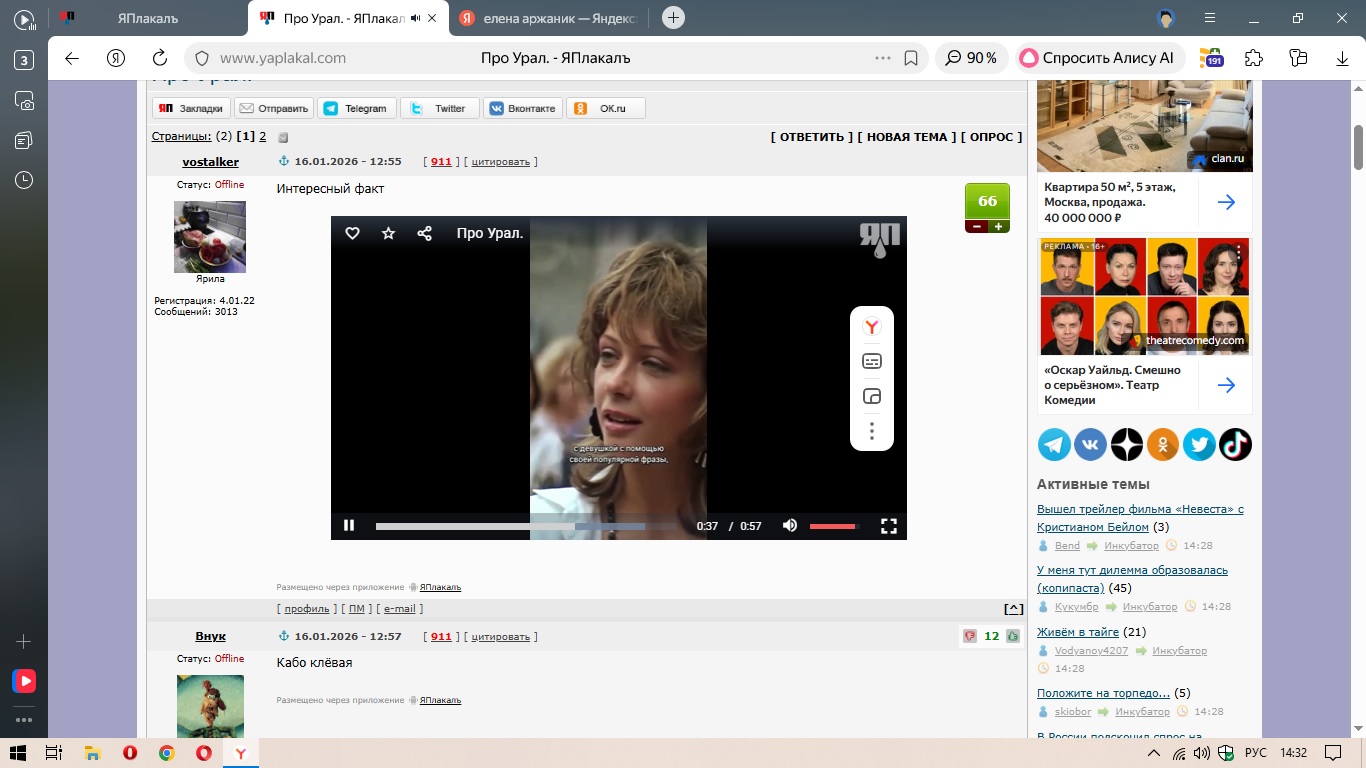Enter fullscreen mode in video player

point(888,525)
